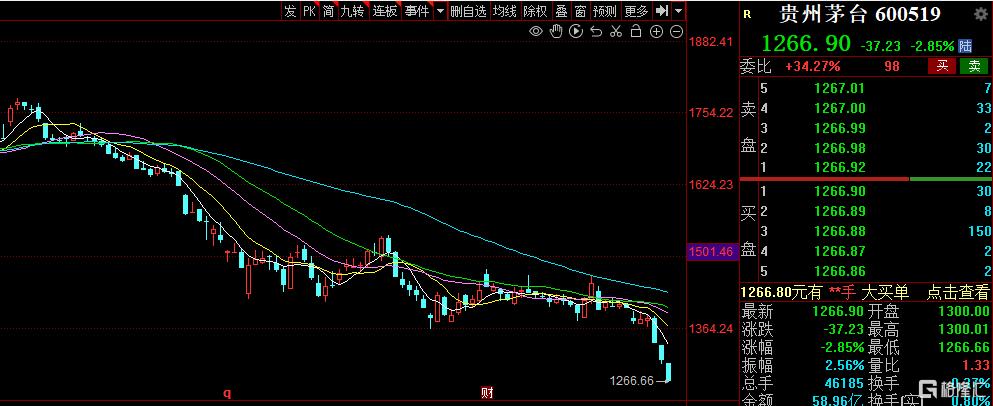Click 开盘 value 1300.00
The width and height of the screenshot is (993, 406).
tap(963, 312)
